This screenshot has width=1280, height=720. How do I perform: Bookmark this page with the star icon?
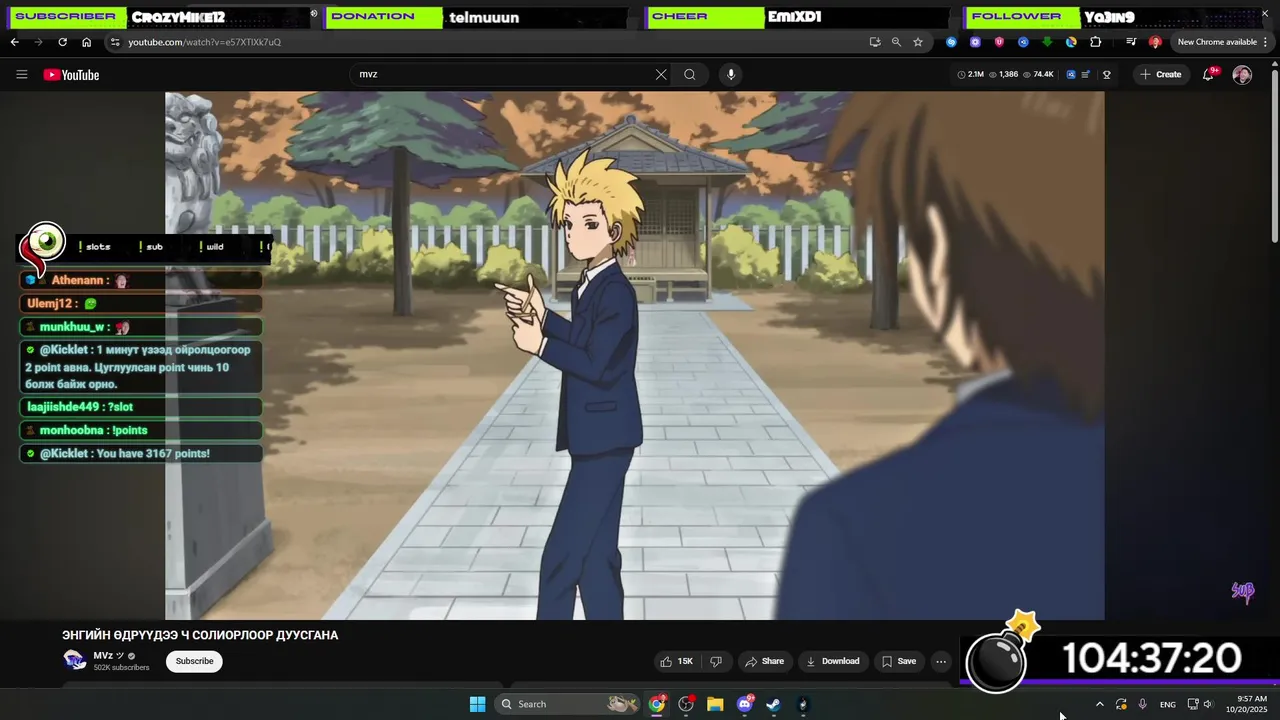click(918, 42)
